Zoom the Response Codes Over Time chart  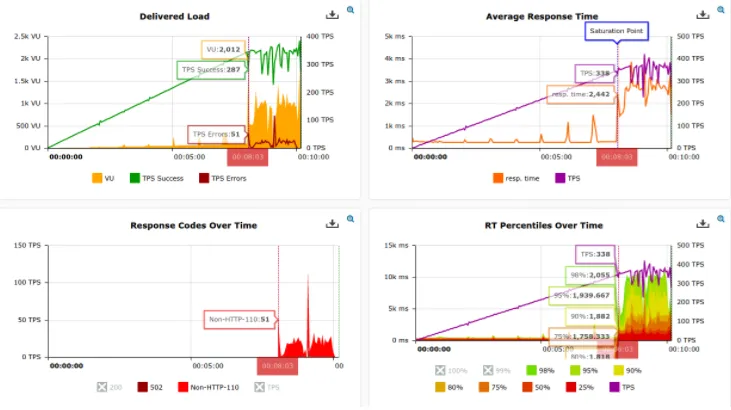coord(351,219)
